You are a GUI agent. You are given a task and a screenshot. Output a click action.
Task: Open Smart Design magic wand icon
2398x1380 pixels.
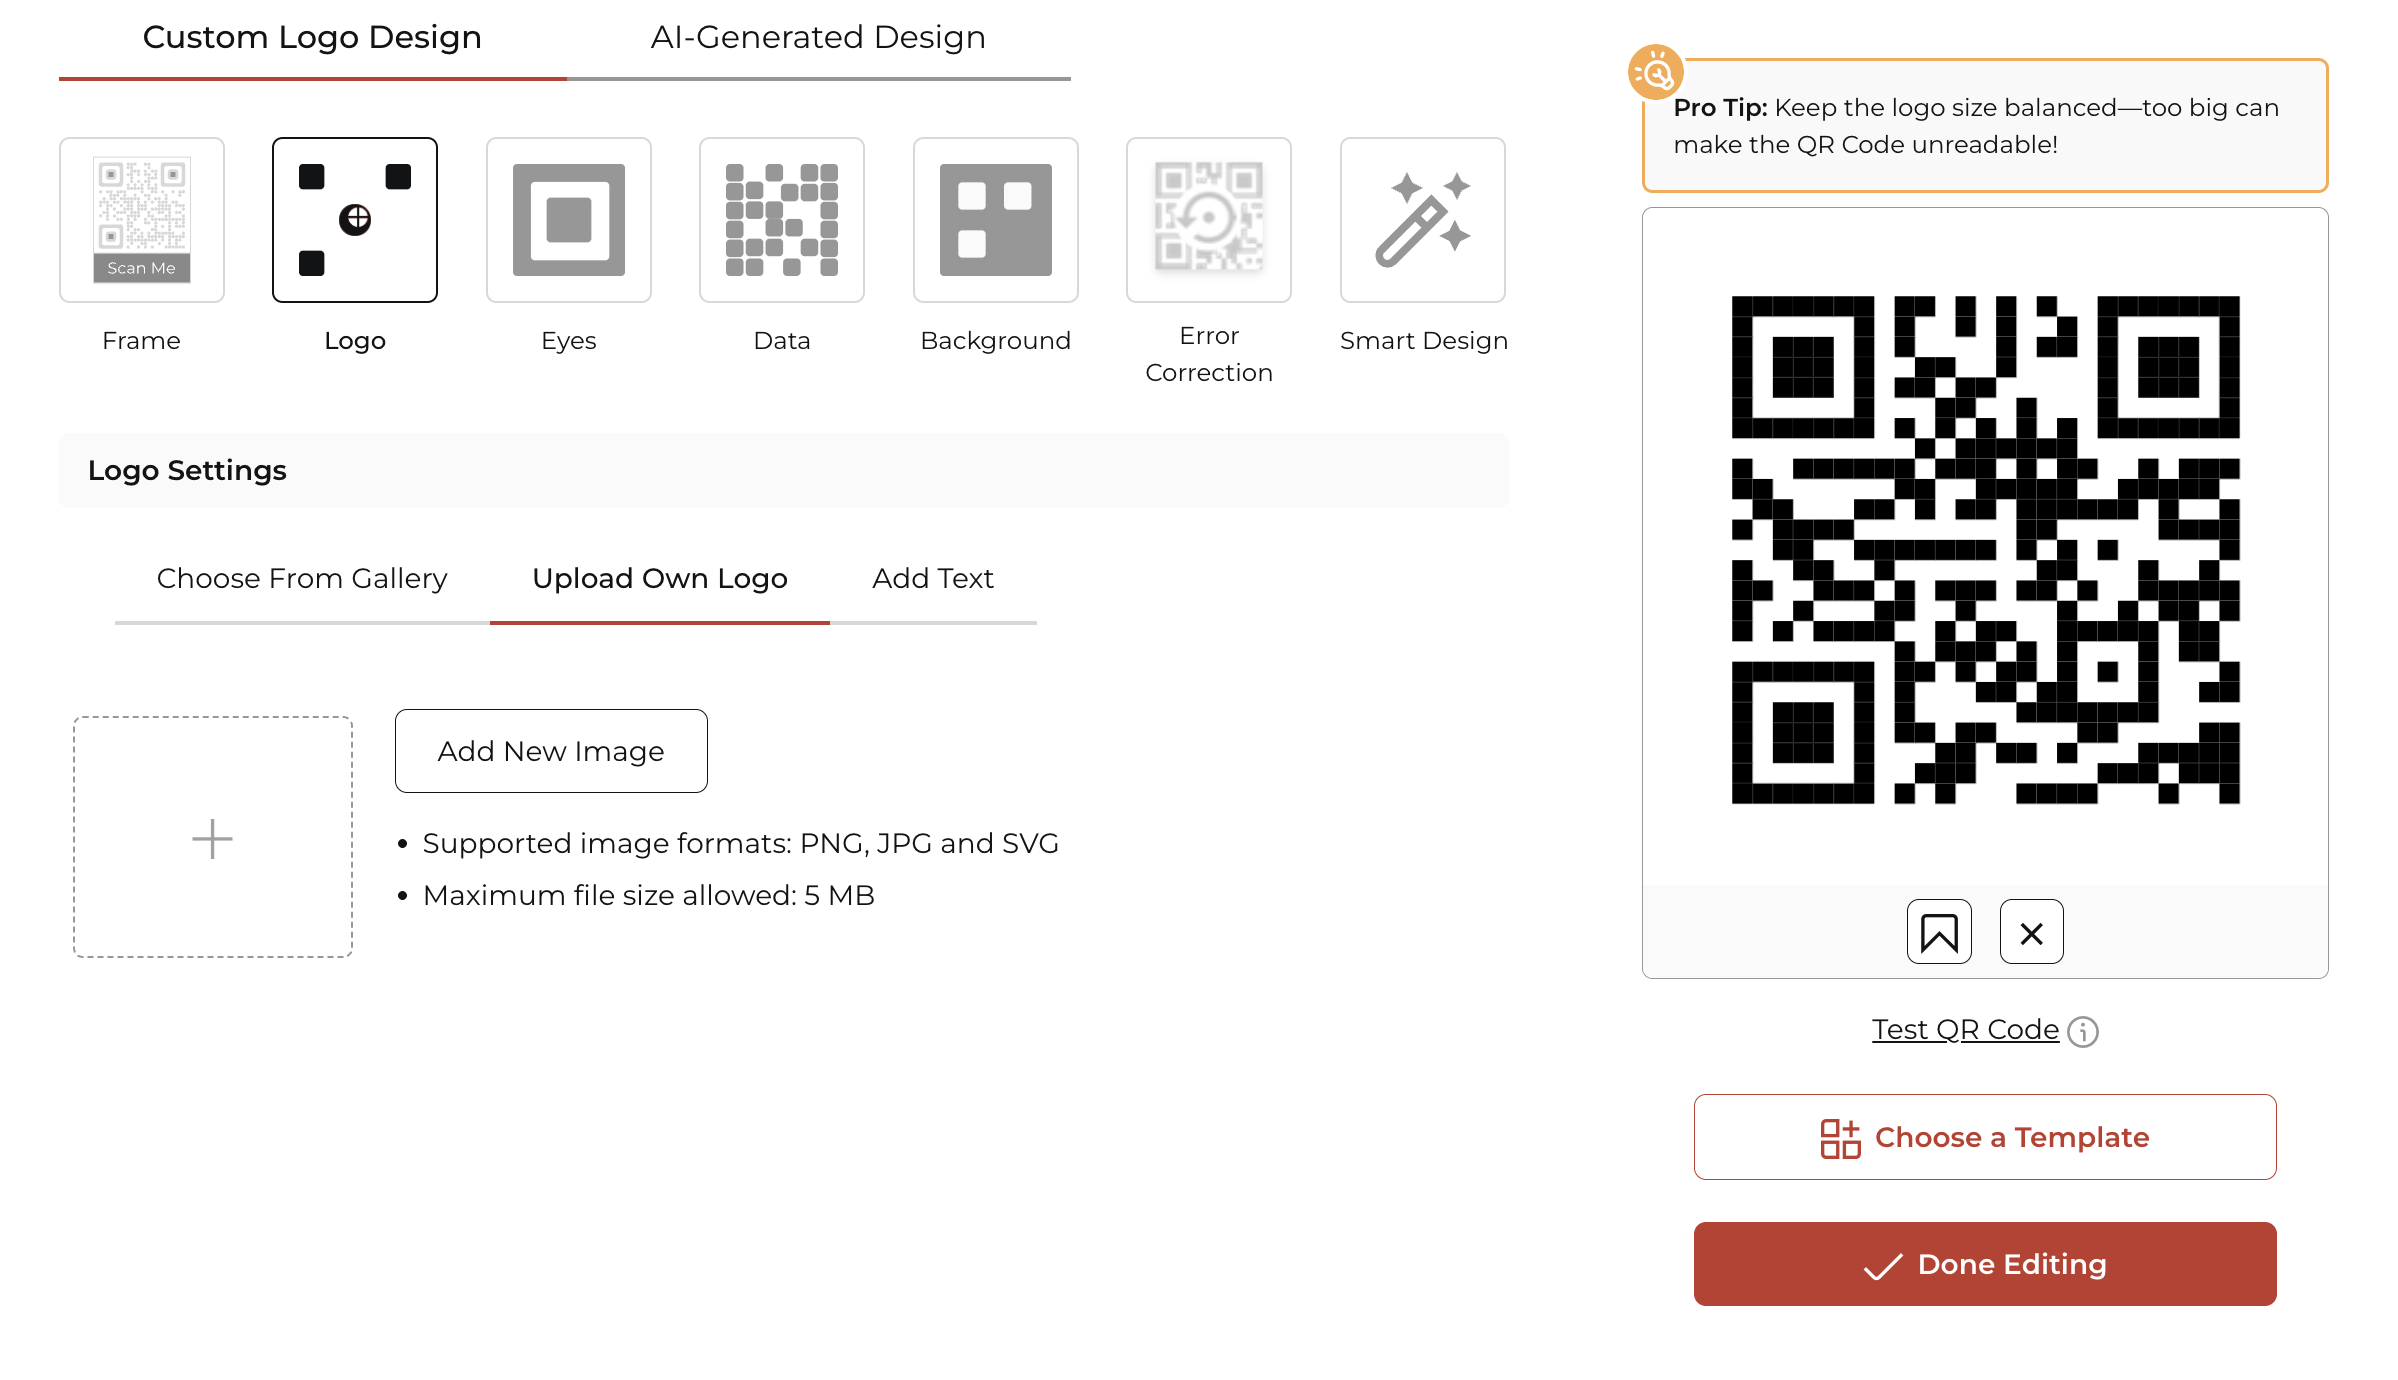(x=1423, y=220)
